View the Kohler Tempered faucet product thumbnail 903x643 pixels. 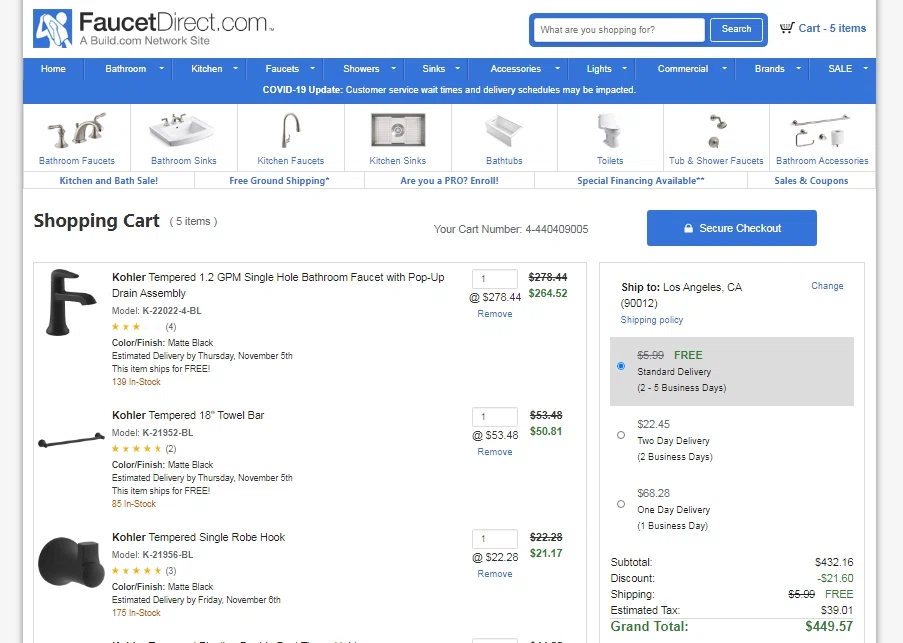70,302
